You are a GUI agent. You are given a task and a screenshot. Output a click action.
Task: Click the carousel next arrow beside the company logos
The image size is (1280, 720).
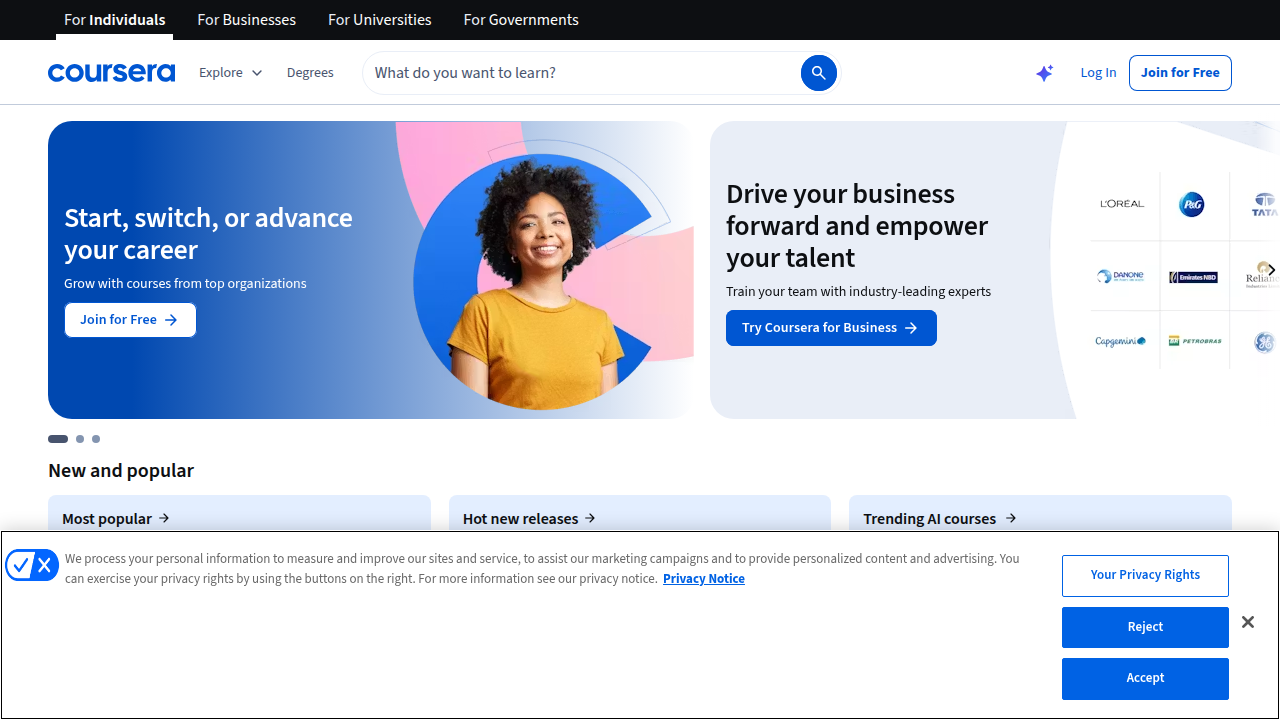[x=1271, y=270]
